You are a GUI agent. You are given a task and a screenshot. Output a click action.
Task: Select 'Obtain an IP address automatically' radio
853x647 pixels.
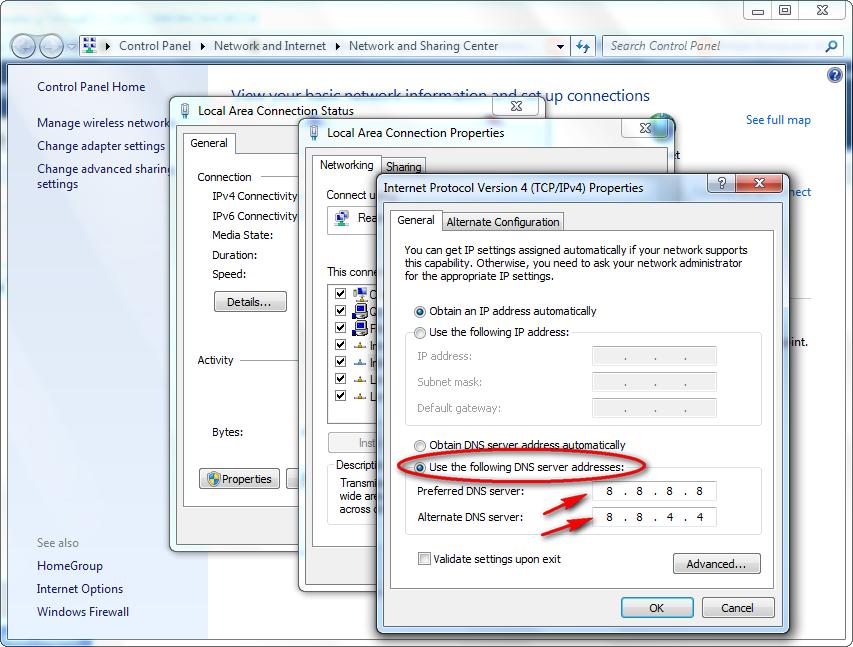[x=419, y=312]
